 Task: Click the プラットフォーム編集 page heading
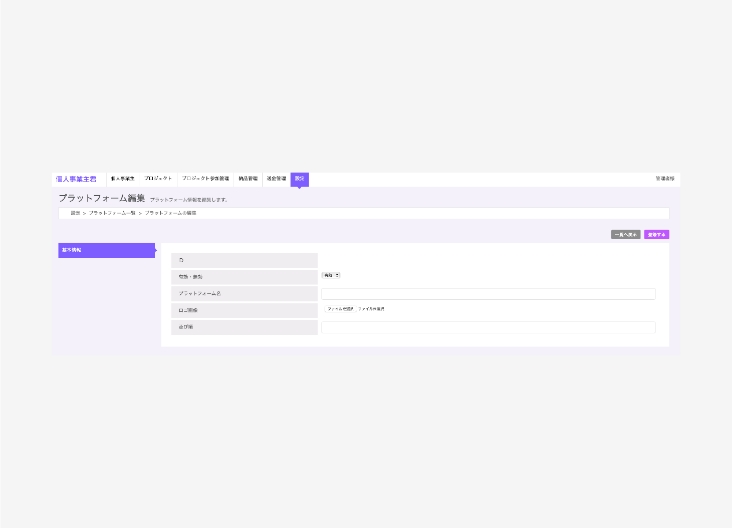102,198
